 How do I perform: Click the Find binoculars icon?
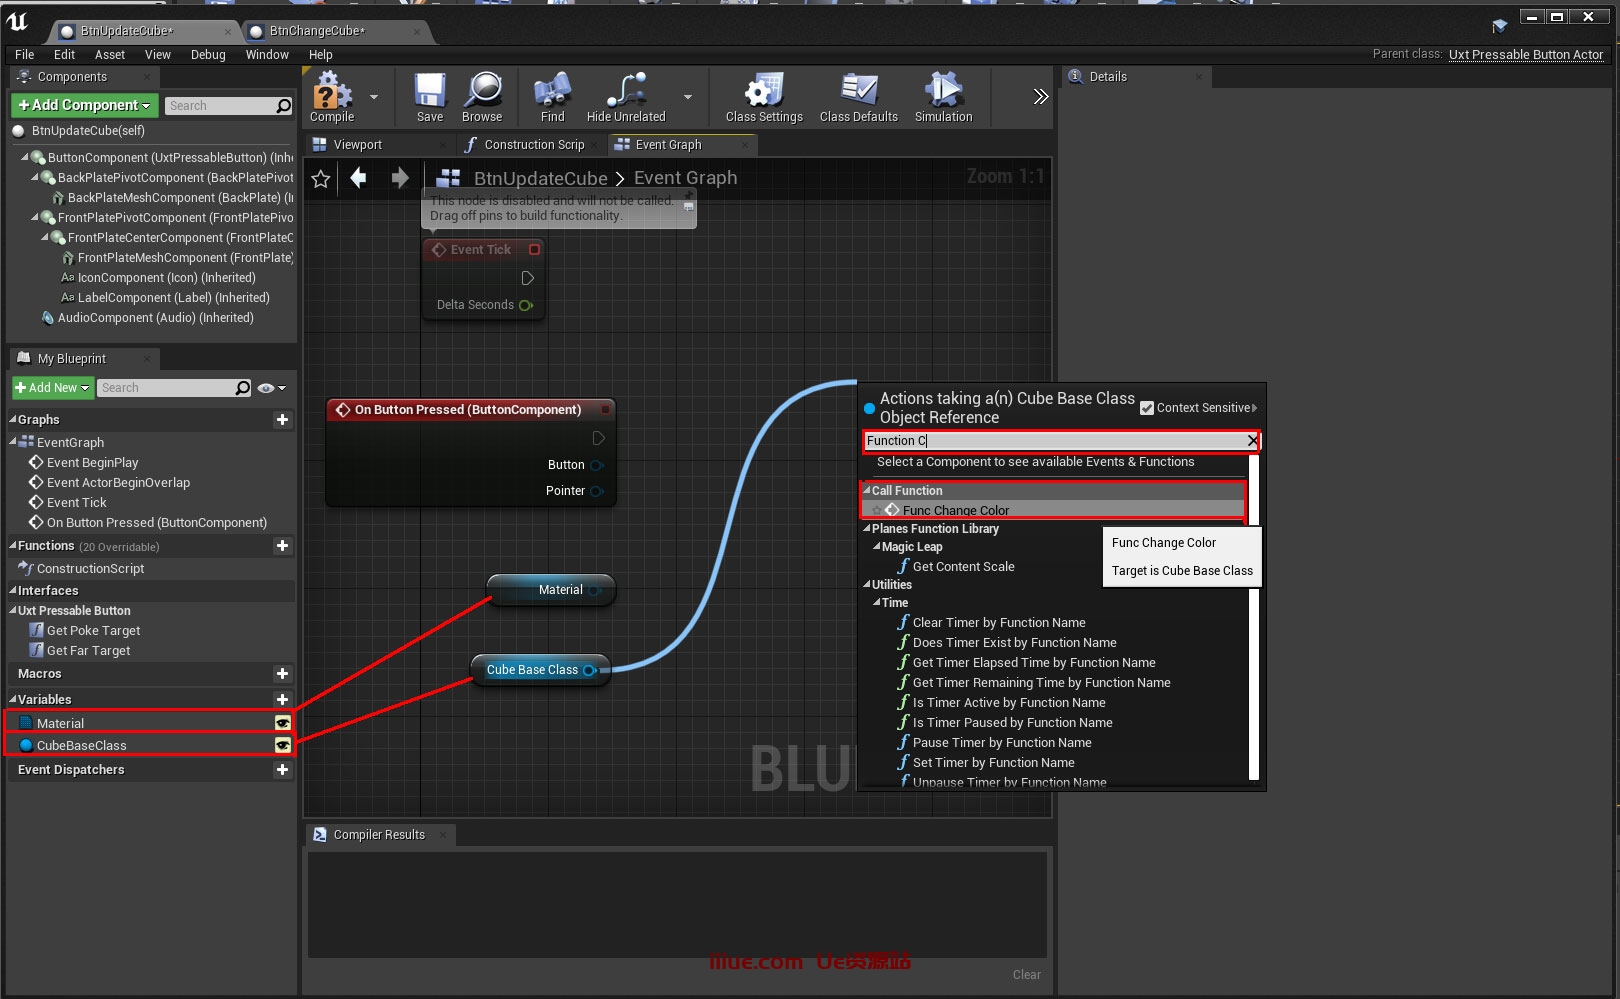click(552, 94)
